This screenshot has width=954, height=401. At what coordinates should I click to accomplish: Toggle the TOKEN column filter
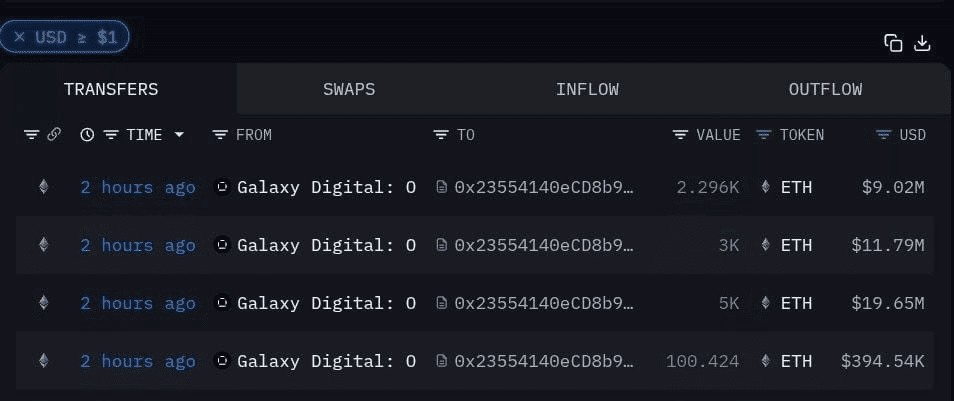tap(765, 135)
